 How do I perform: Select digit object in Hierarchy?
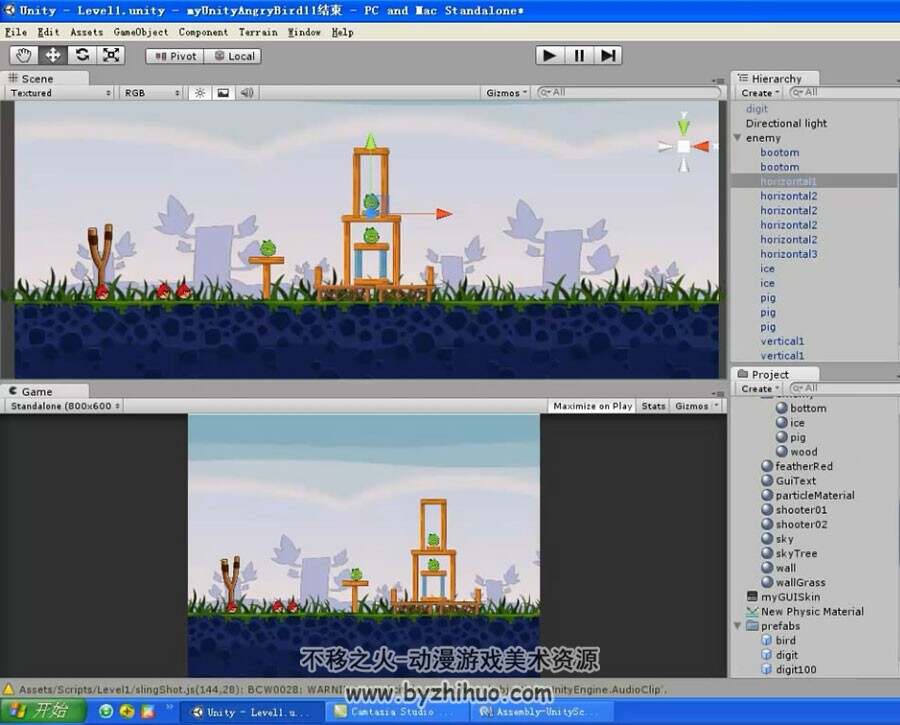pyautogui.click(x=757, y=108)
